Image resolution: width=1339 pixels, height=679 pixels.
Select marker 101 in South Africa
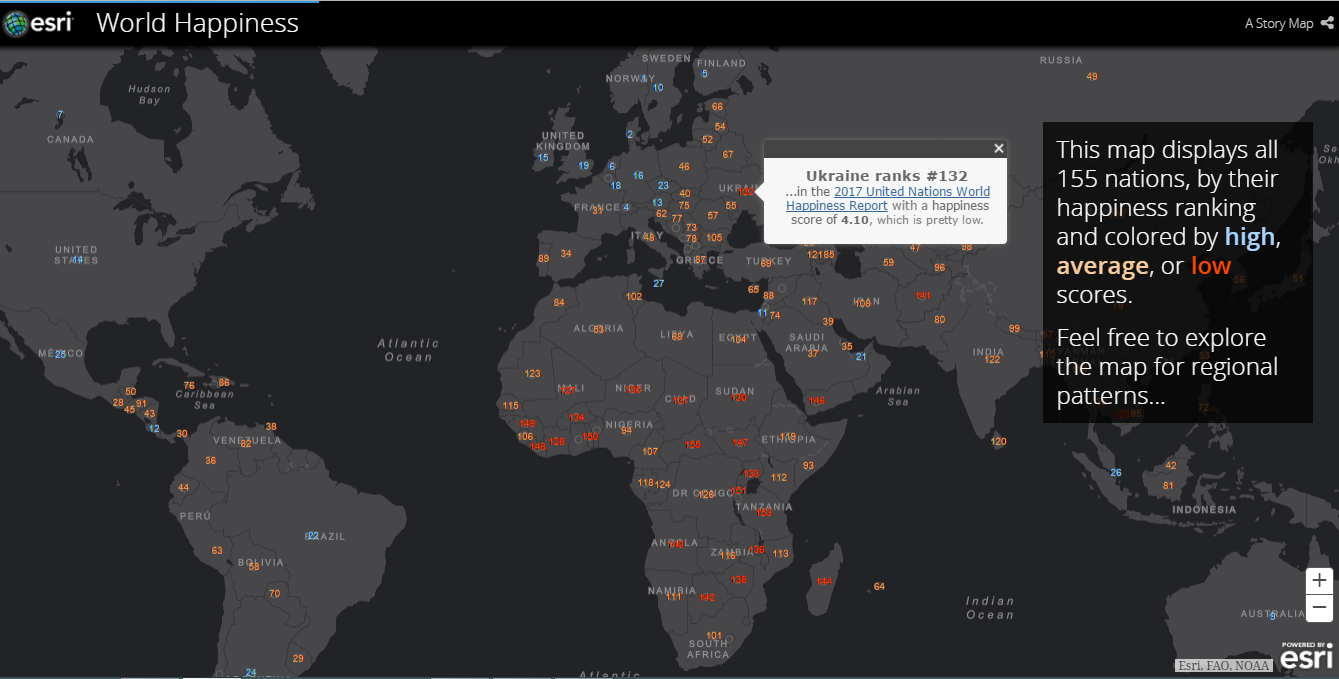(x=714, y=636)
